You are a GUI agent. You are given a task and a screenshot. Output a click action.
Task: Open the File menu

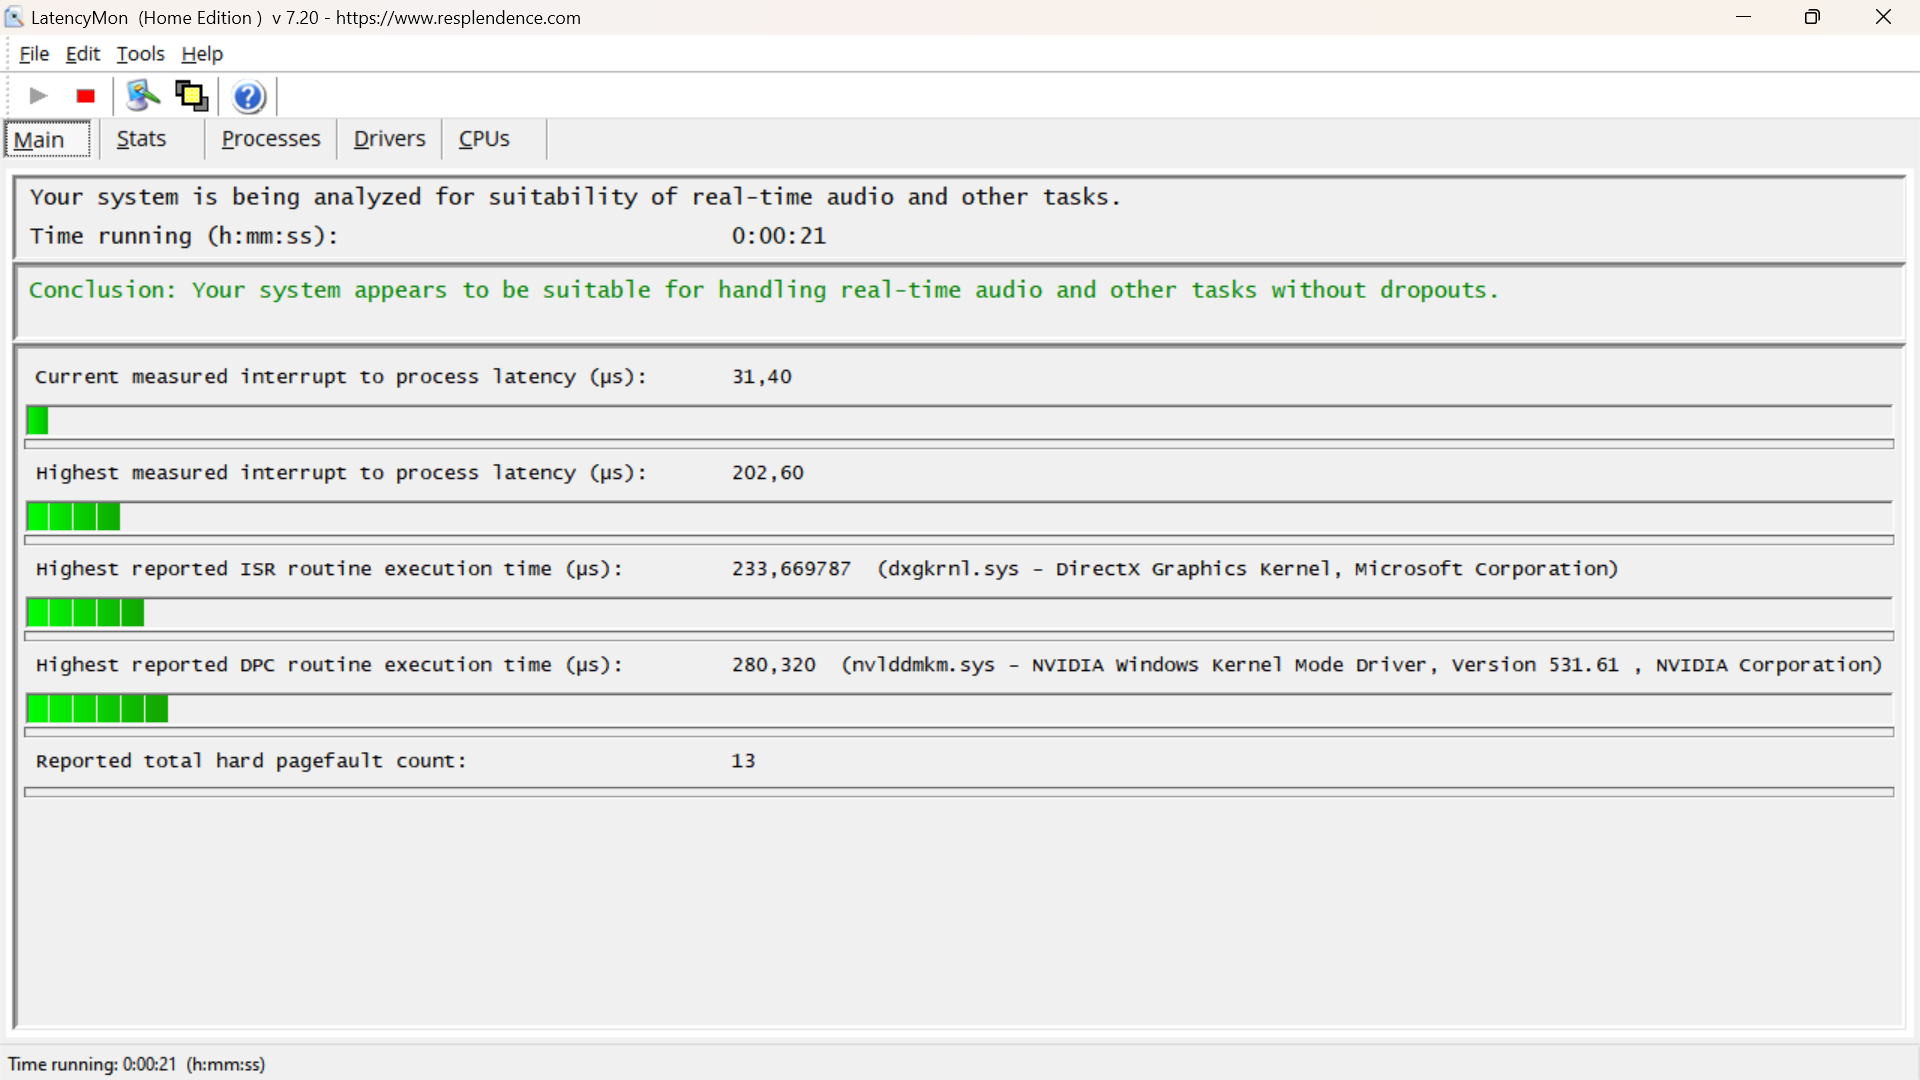pyautogui.click(x=34, y=54)
